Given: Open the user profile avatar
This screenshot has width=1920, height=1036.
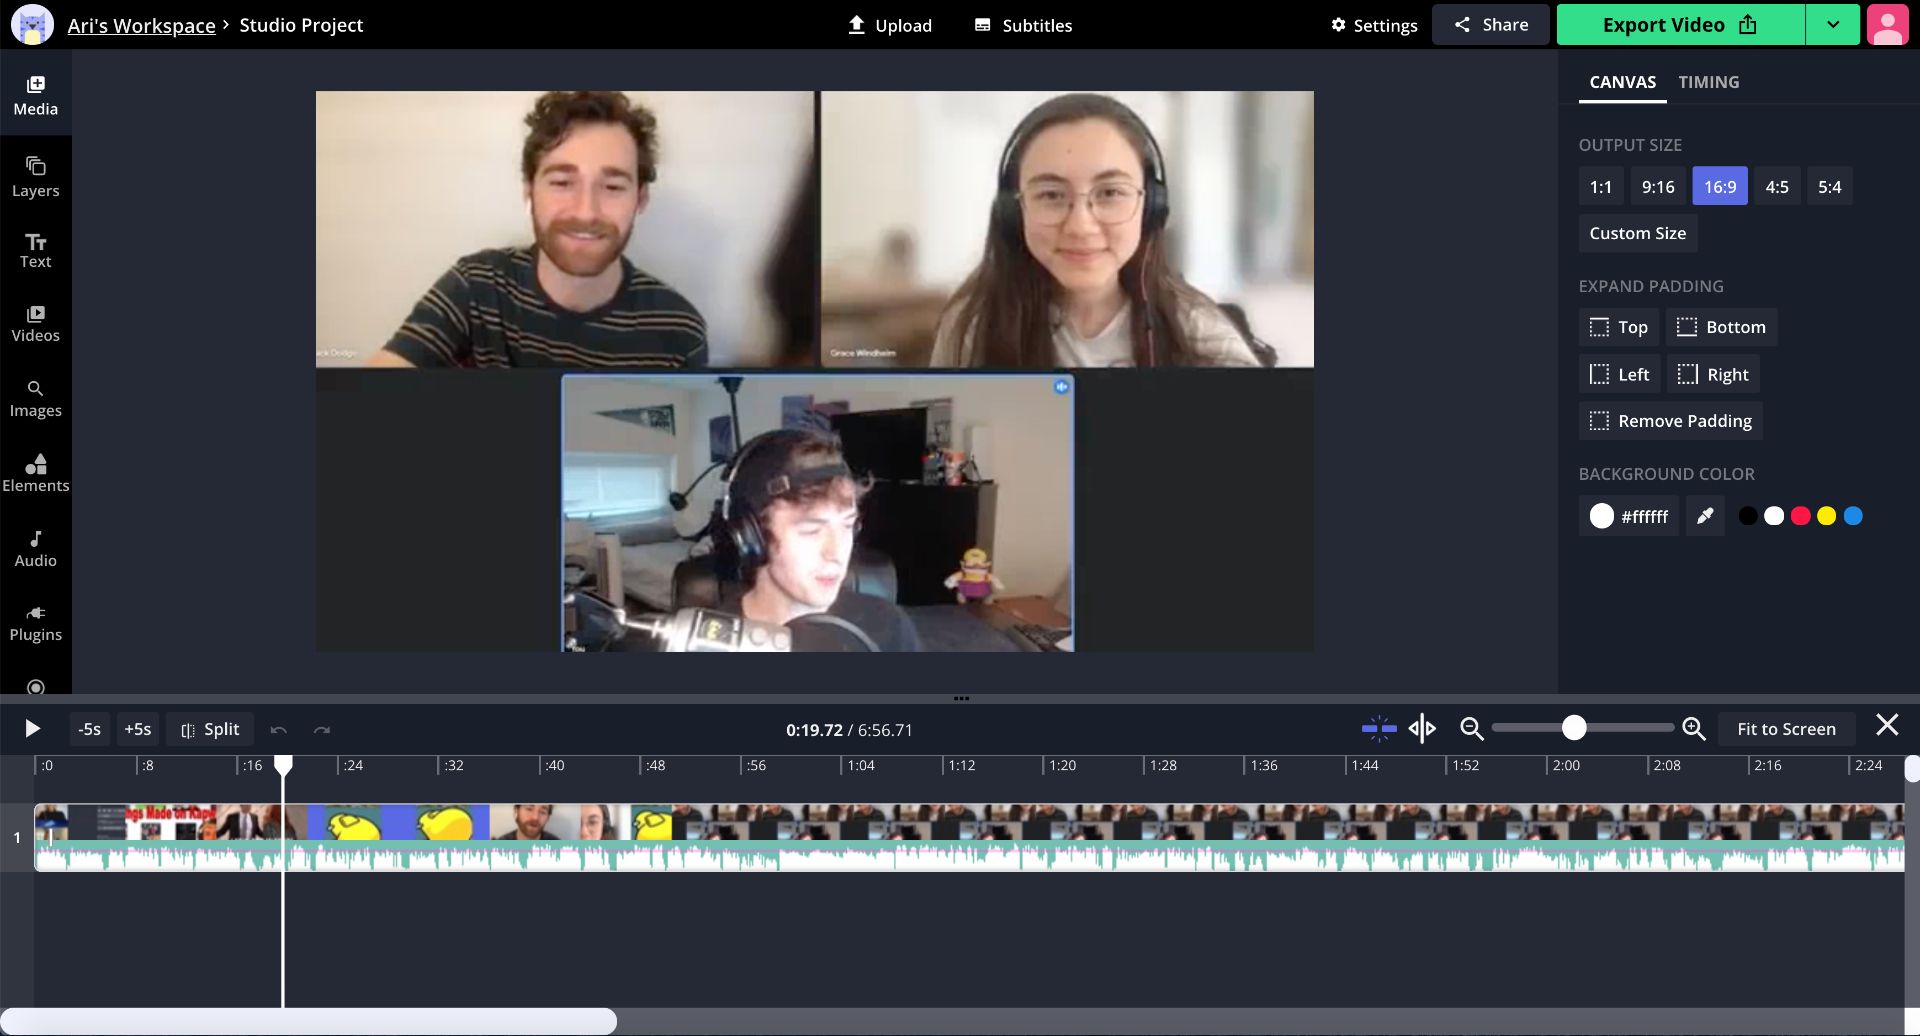Looking at the screenshot, I should tap(1887, 25).
